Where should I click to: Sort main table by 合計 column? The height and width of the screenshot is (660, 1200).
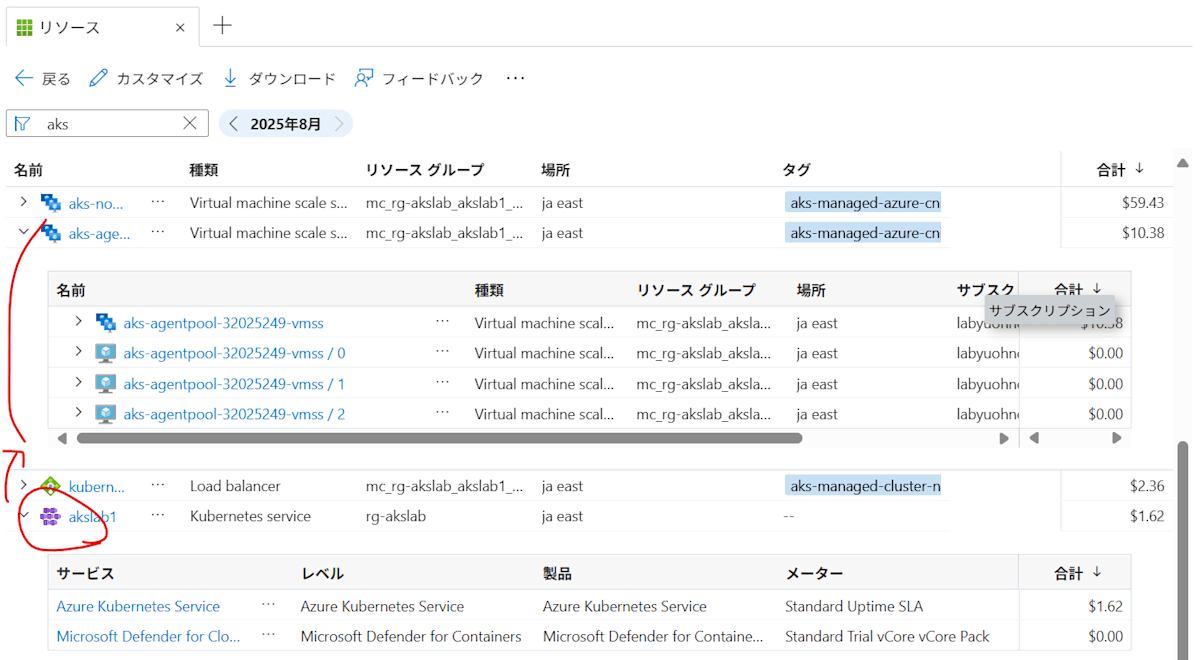pos(1120,170)
